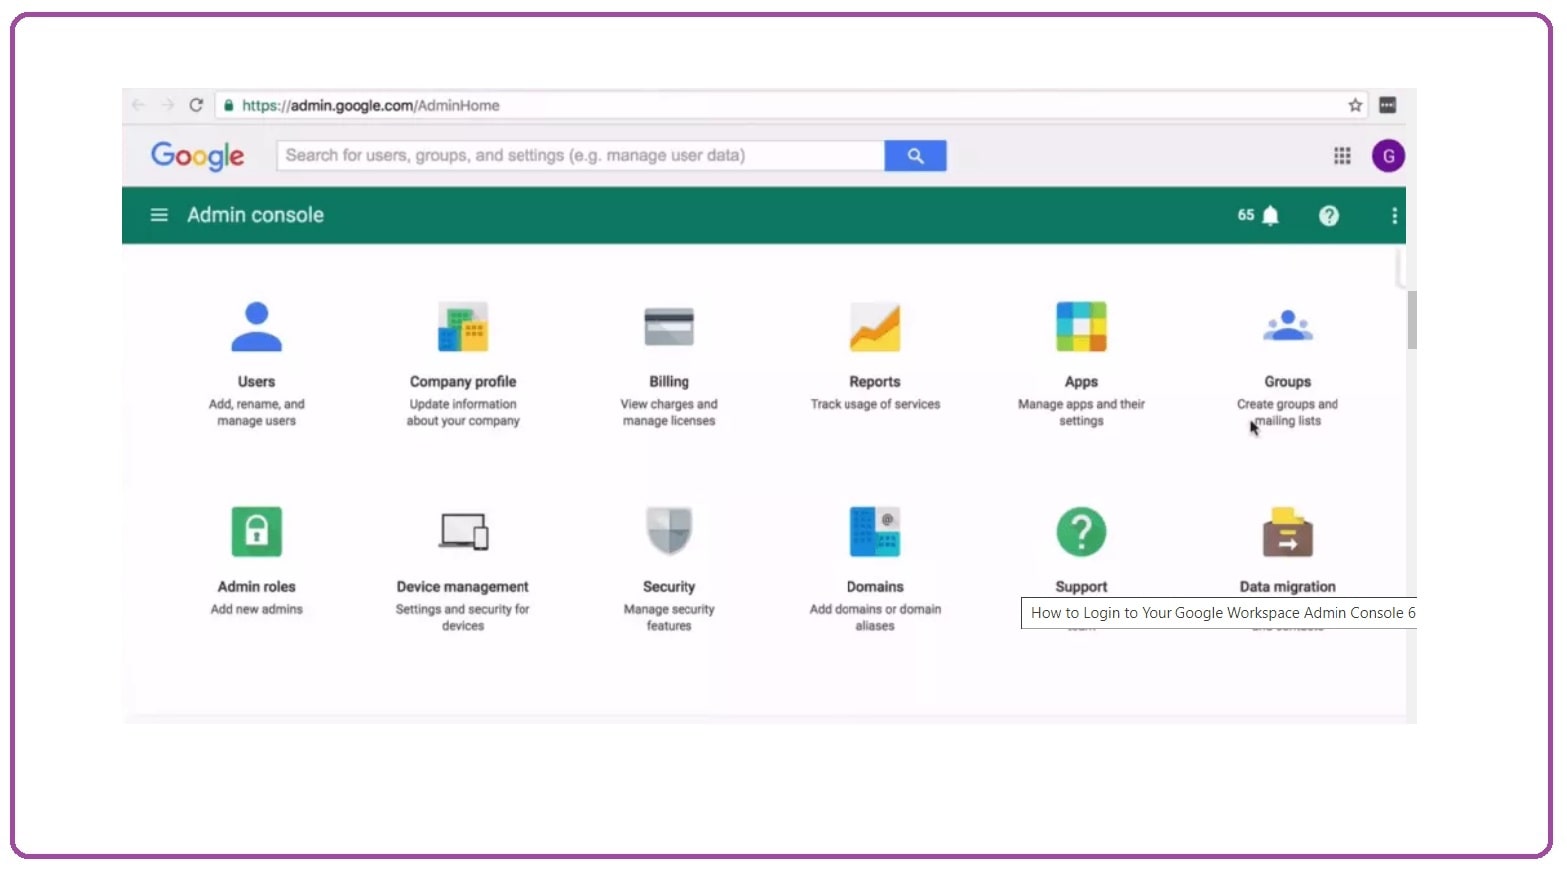
Task: Bookmark this page with the star
Action: (x=1355, y=105)
